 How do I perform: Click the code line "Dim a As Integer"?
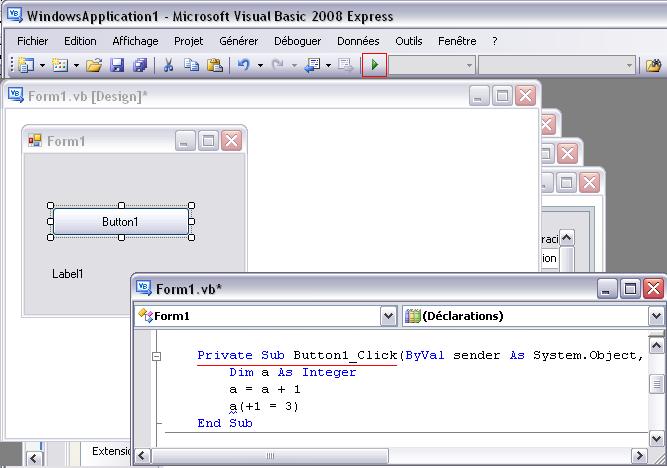coord(293,373)
